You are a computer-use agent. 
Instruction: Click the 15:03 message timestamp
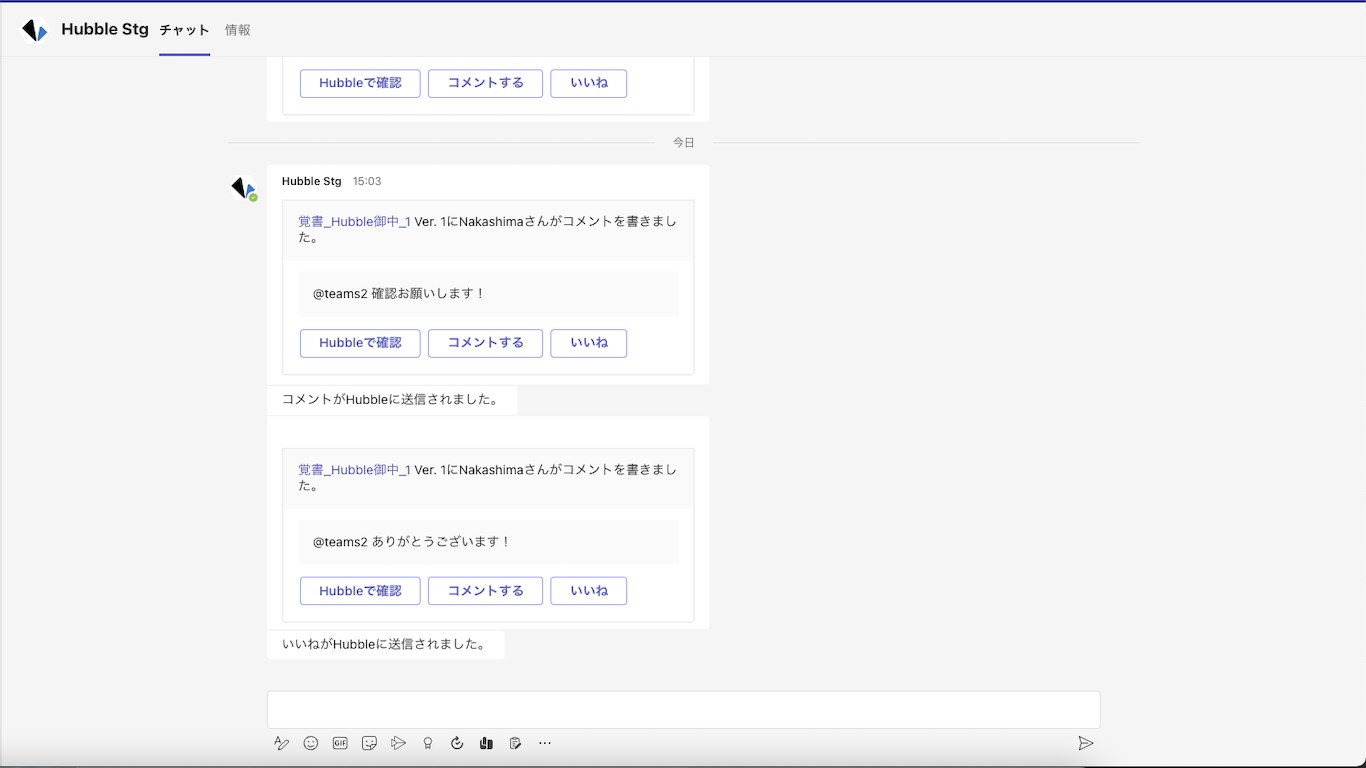click(367, 181)
